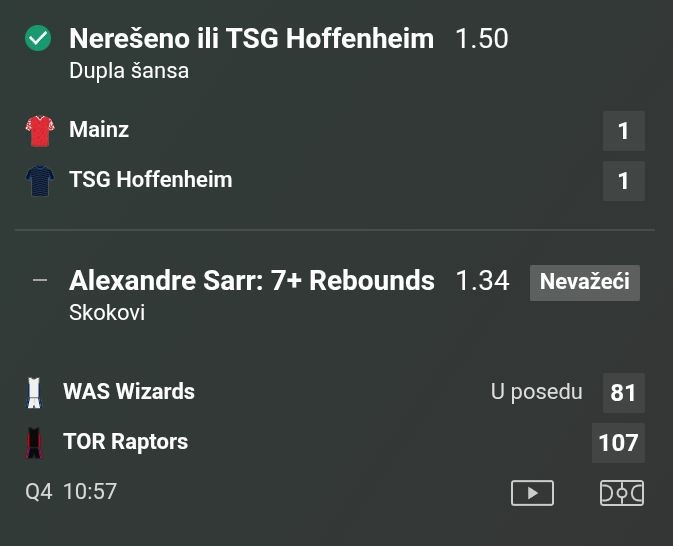Click the Raptors score 107
This screenshot has width=673, height=546.
coord(618,443)
